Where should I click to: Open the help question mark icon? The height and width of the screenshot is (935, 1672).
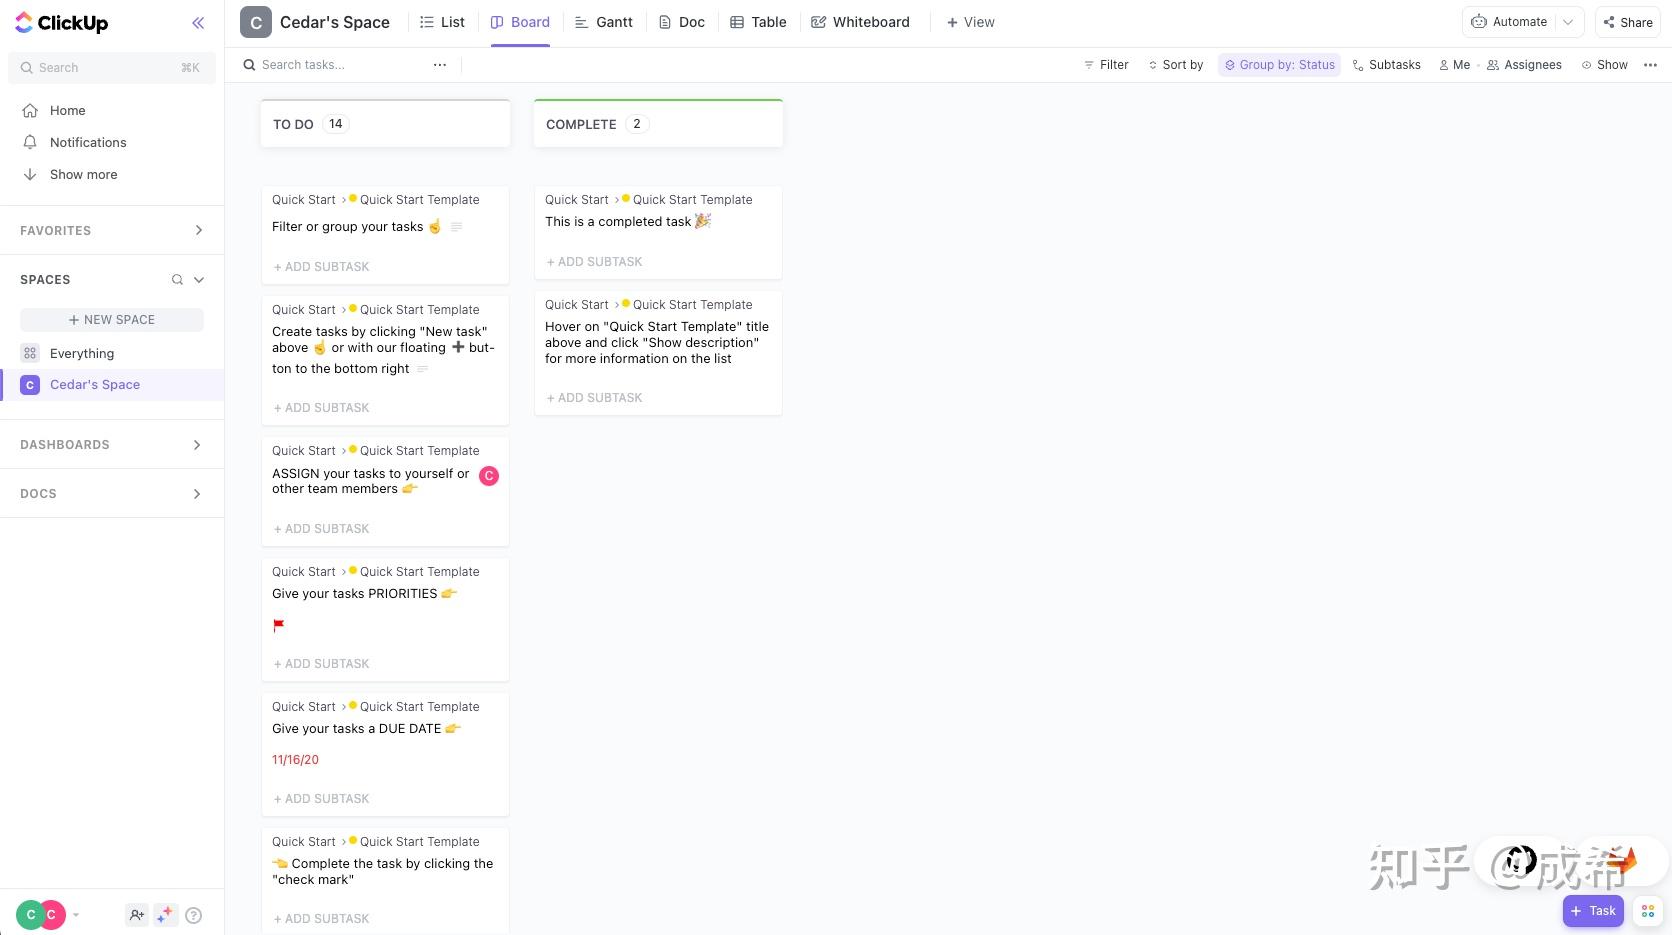point(194,915)
